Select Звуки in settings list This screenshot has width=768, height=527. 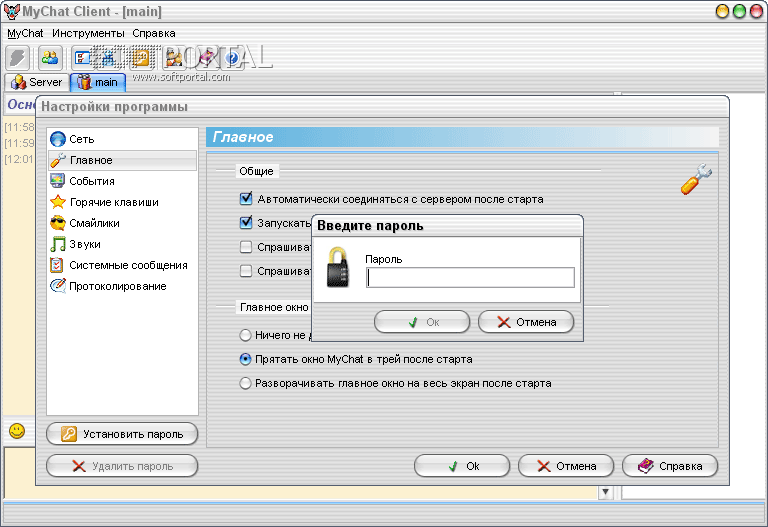coord(122,244)
